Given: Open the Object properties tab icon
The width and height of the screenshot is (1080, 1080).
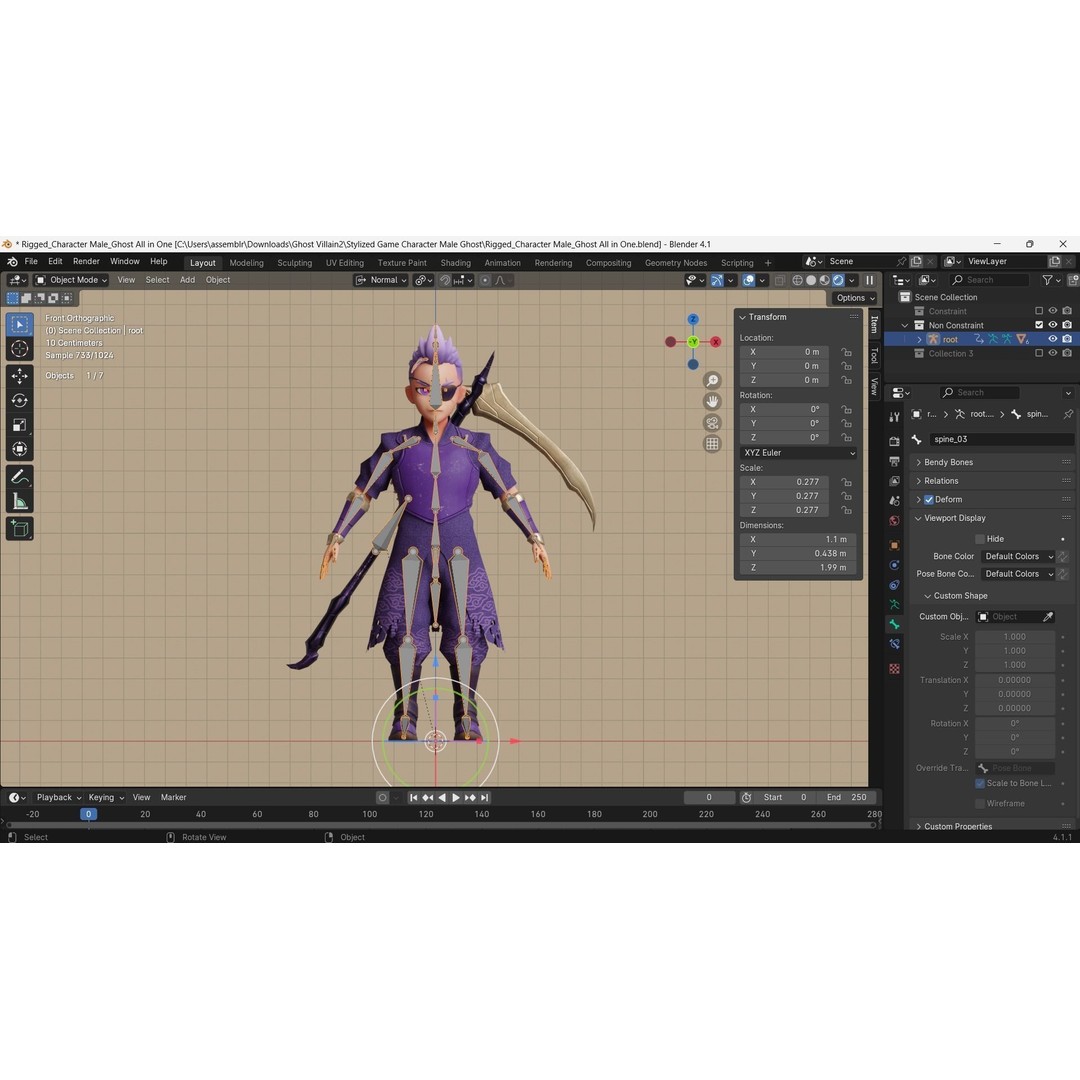Looking at the screenshot, I should (x=894, y=546).
